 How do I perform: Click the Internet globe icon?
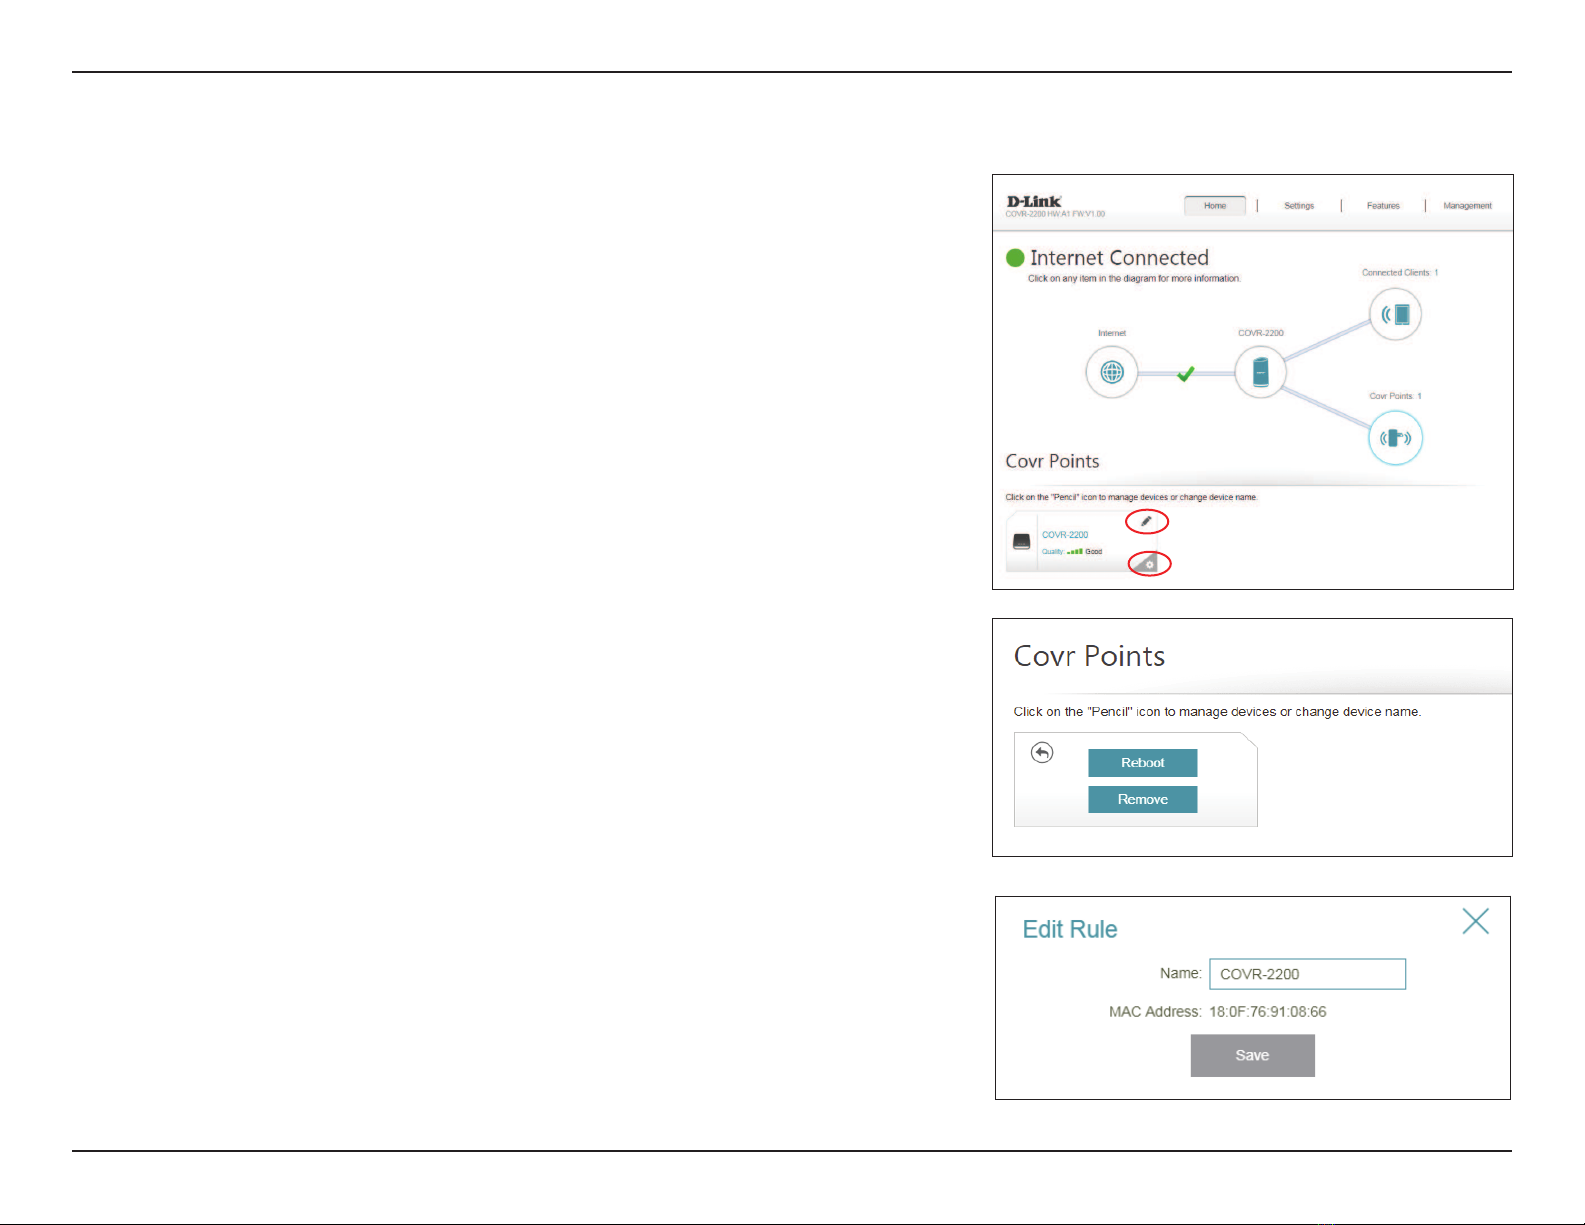(x=1112, y=372)
